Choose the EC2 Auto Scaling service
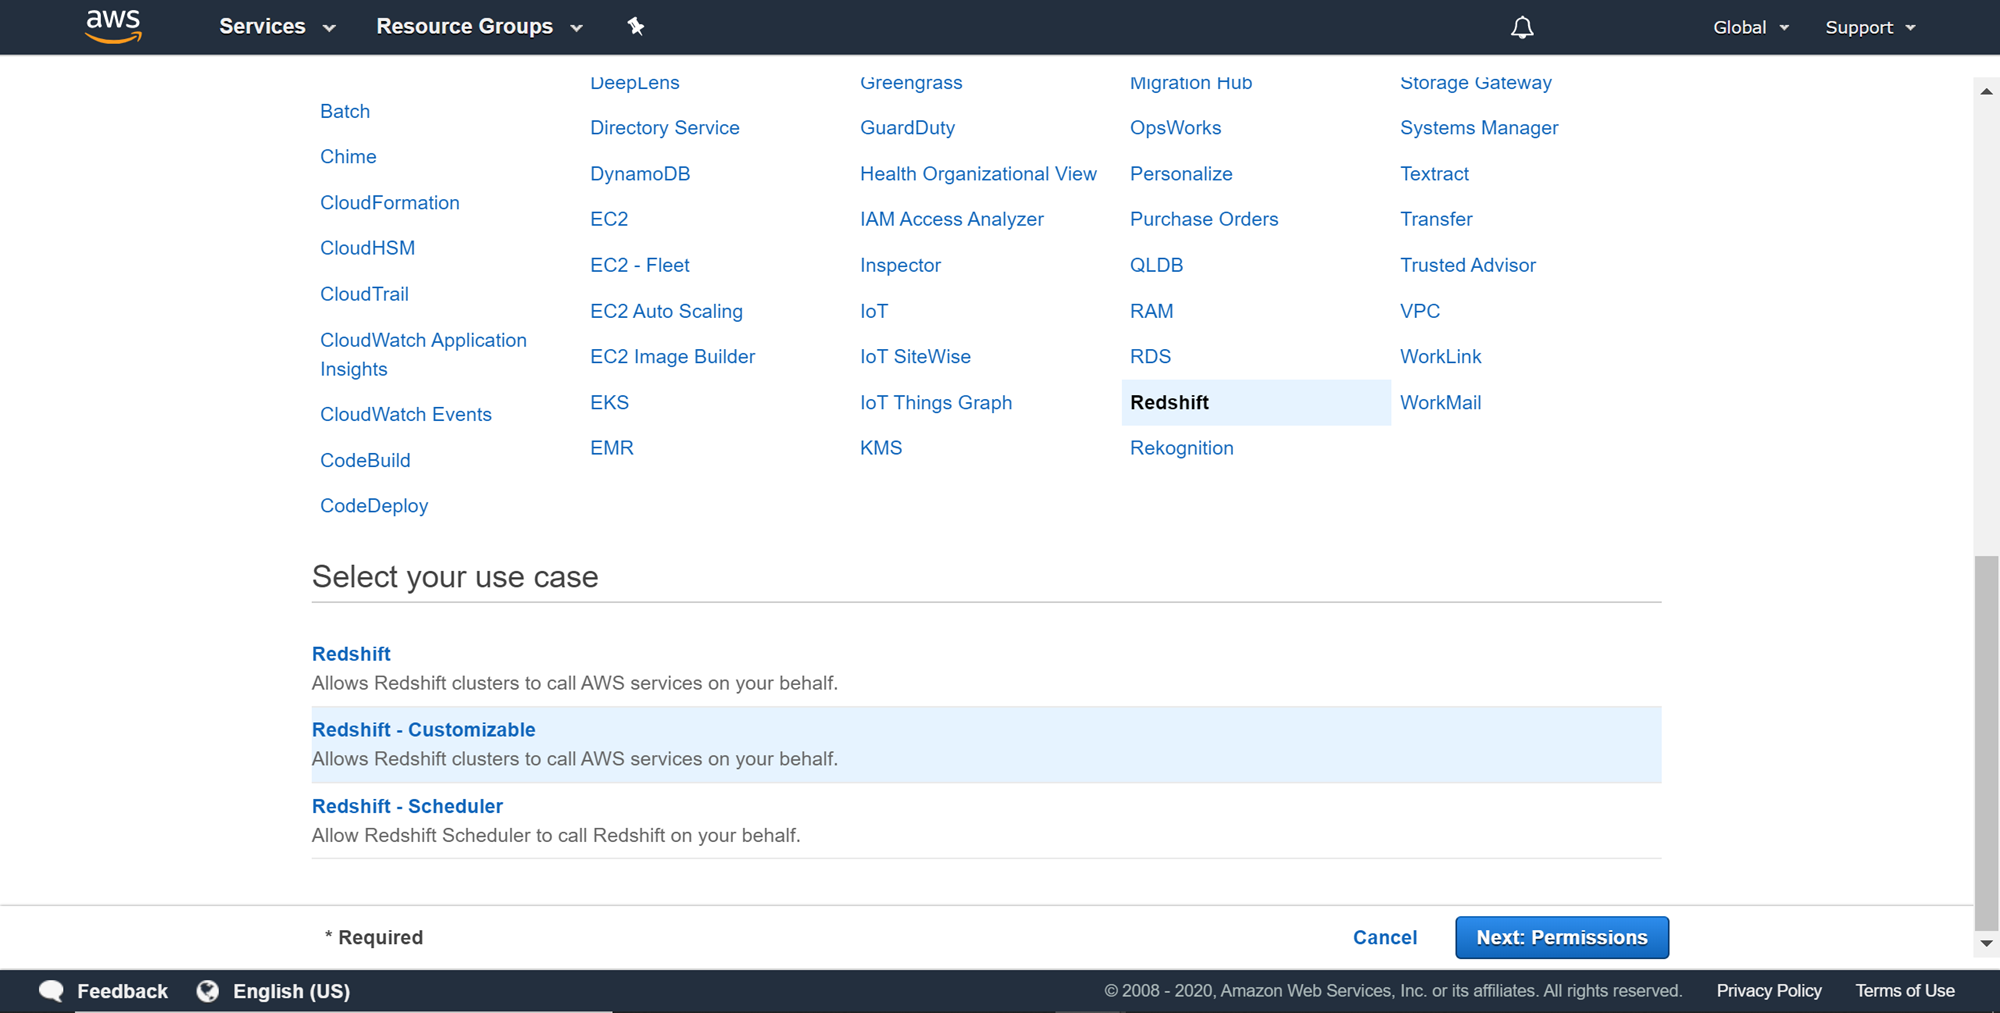The image size is (2000, 1013). pos(666,311)
